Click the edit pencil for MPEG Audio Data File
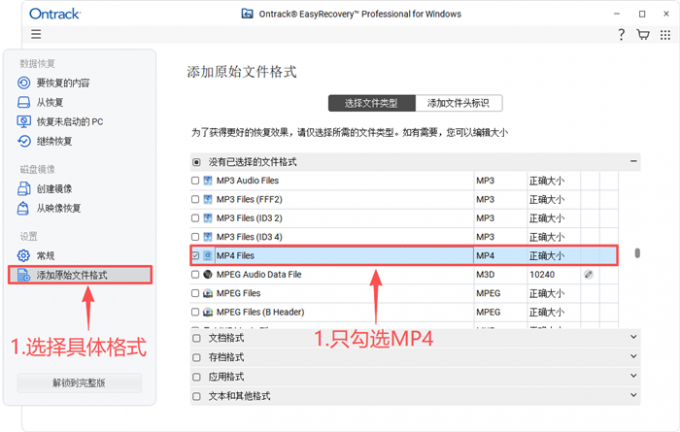The height and width of the screenshot is (432, 680). point(588,274)
